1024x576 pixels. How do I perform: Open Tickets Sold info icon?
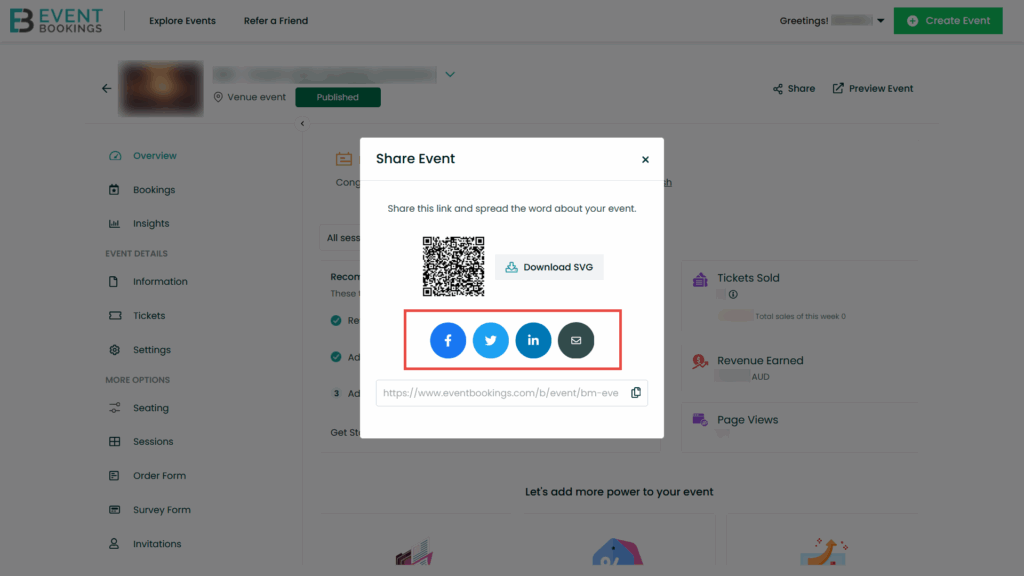pos(733,295)
